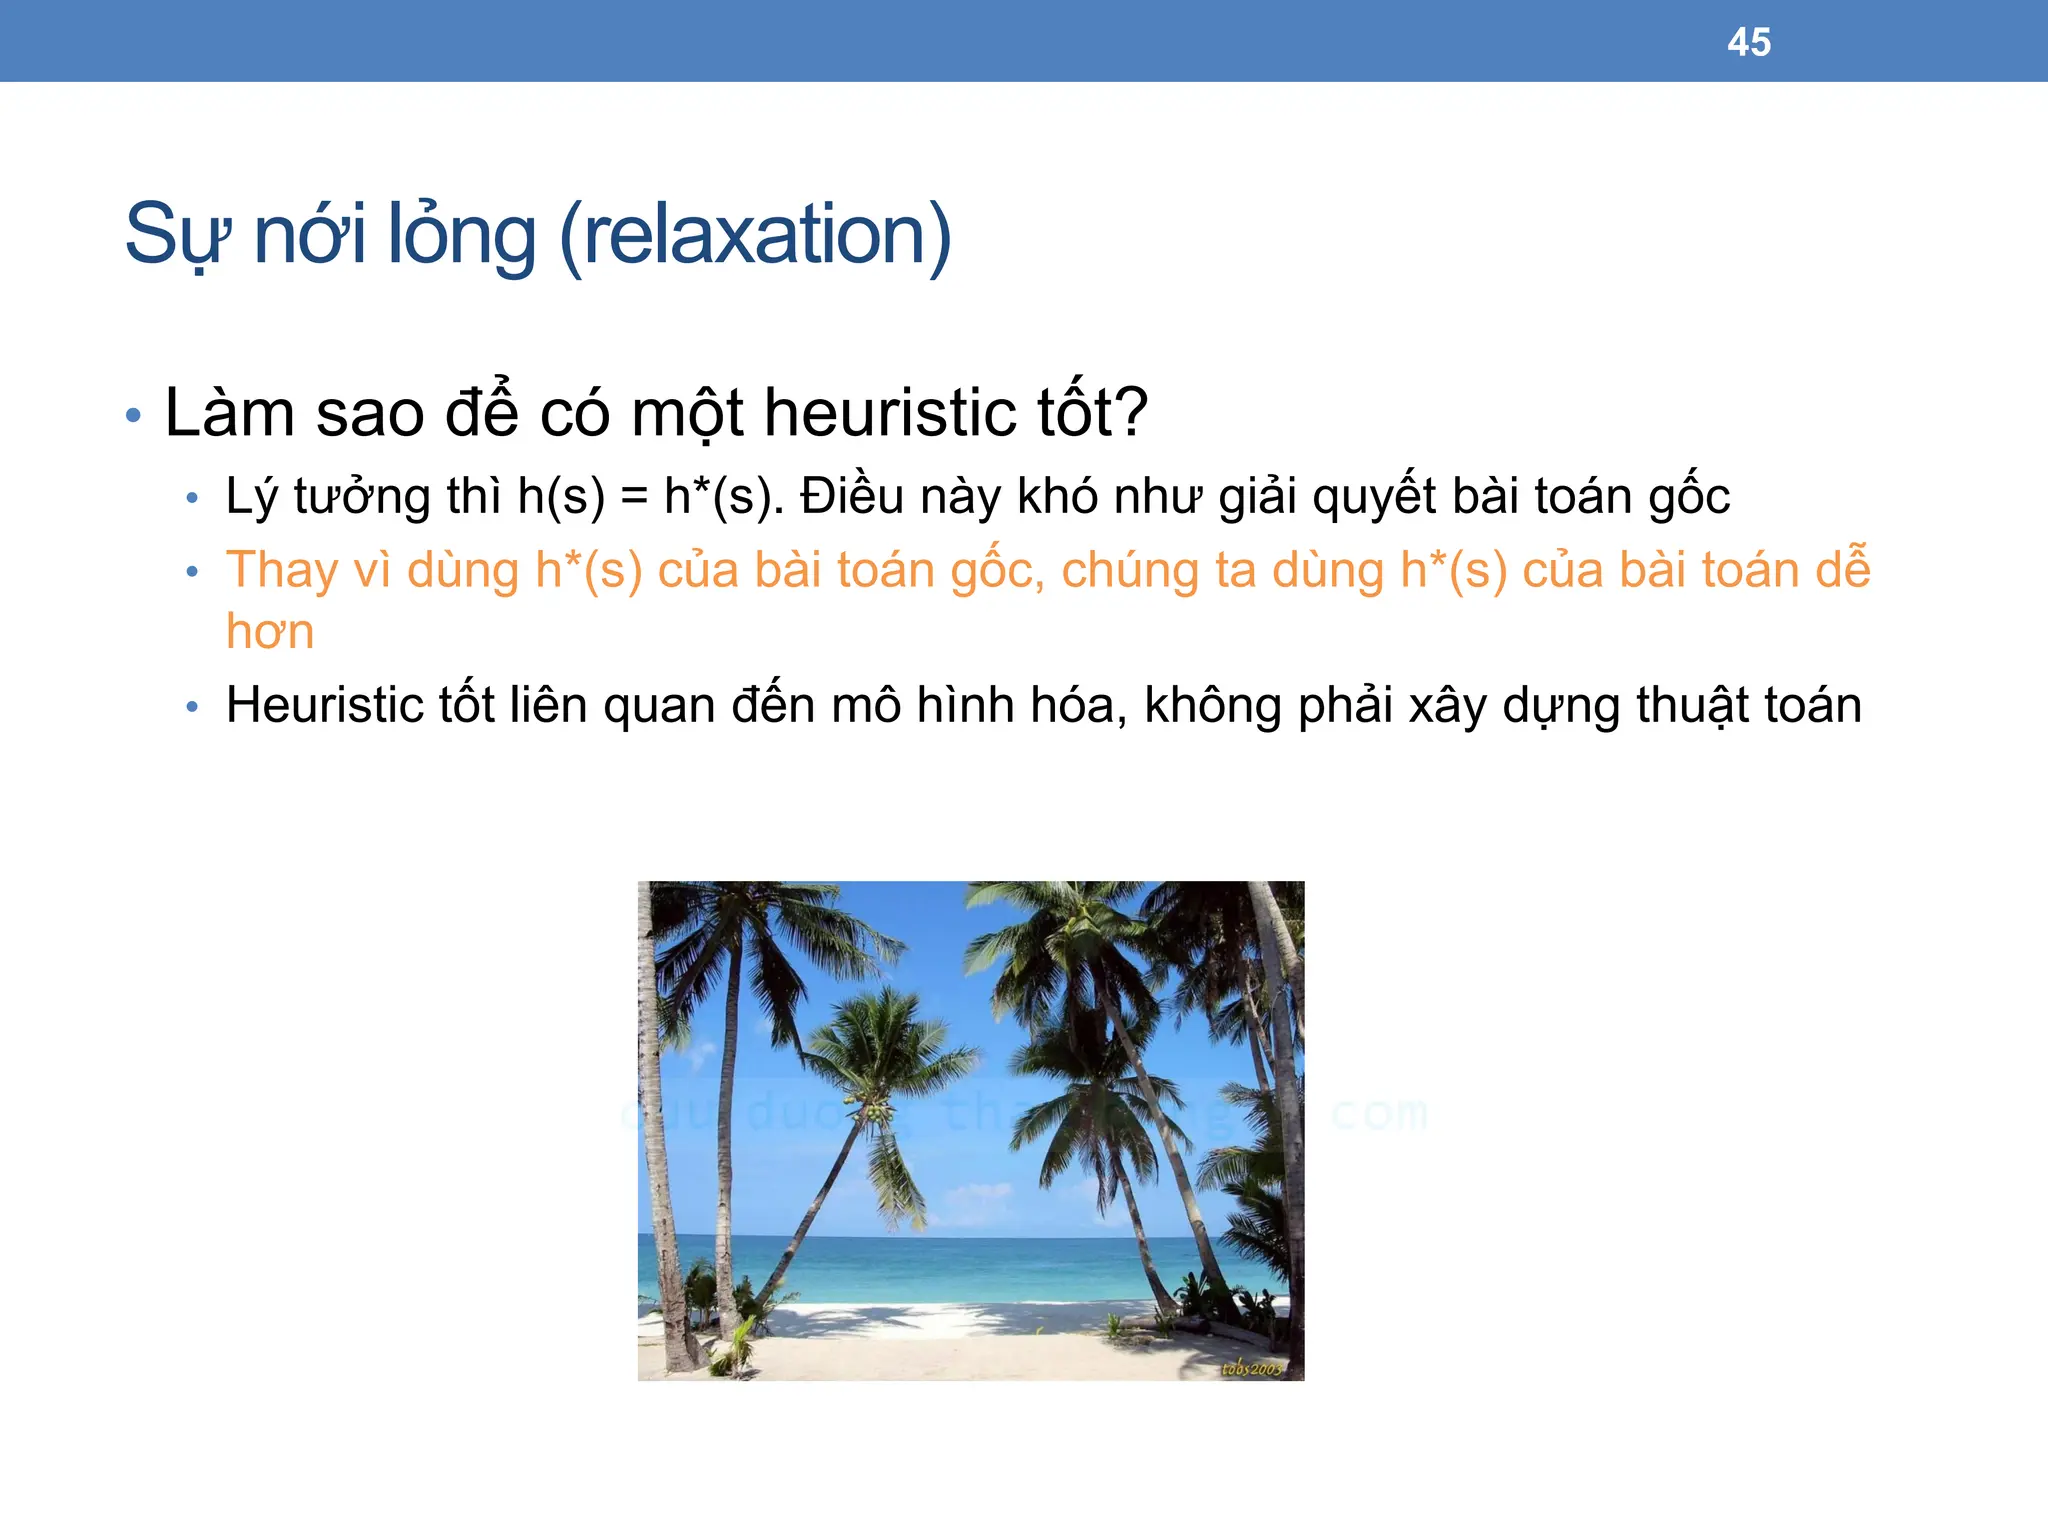Click the bullet starting "Lý tưởng thì h(s) = h*(s)"
Screen dimensions: 2048x1536
coord(977,497)
